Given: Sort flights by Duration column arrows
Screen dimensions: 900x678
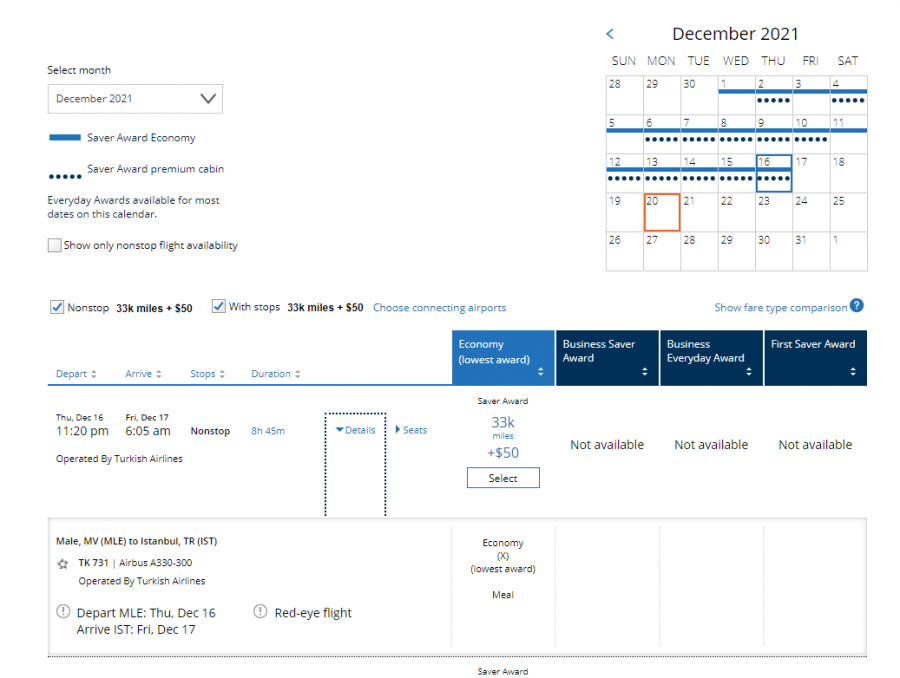Looking at the screenshot, I should click(297, 374).
